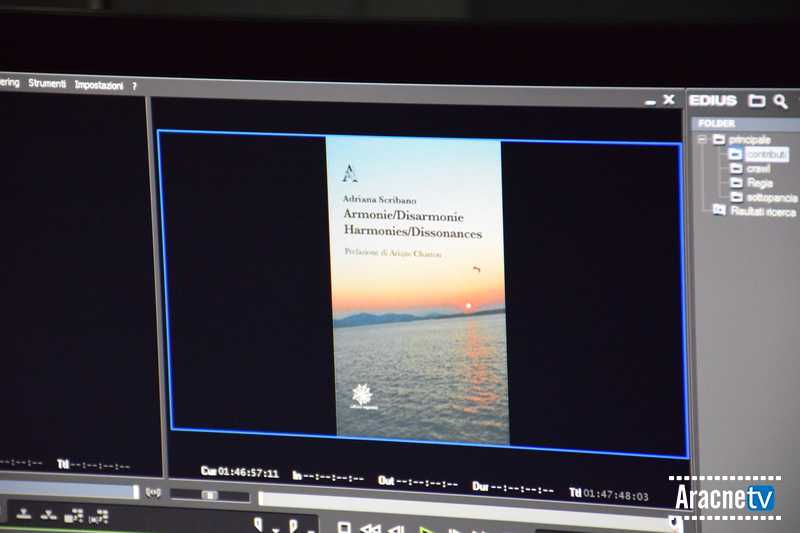Click the jog dial icon beside shuttle
This screenshot has width=800, height=533.
153,492
